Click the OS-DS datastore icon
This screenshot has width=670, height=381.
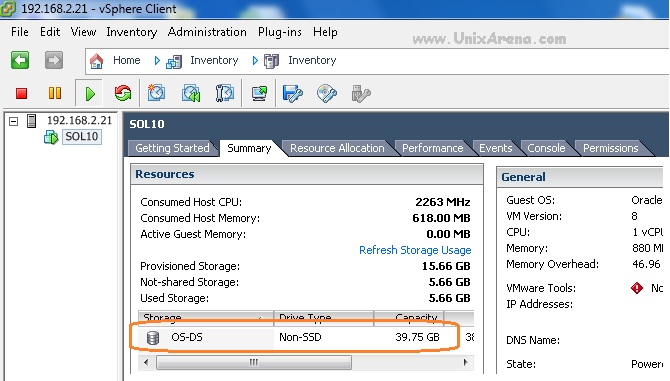[153, 338]
